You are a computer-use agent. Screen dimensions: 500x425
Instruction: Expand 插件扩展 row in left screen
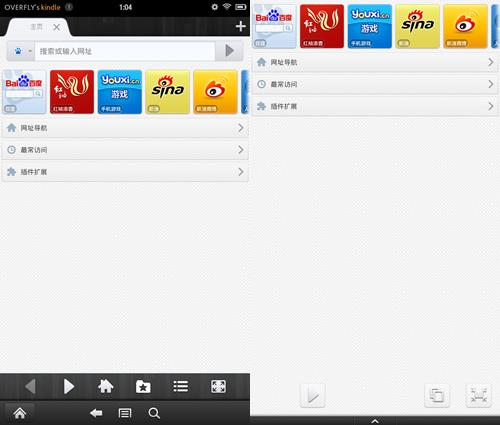pos(125,172)
